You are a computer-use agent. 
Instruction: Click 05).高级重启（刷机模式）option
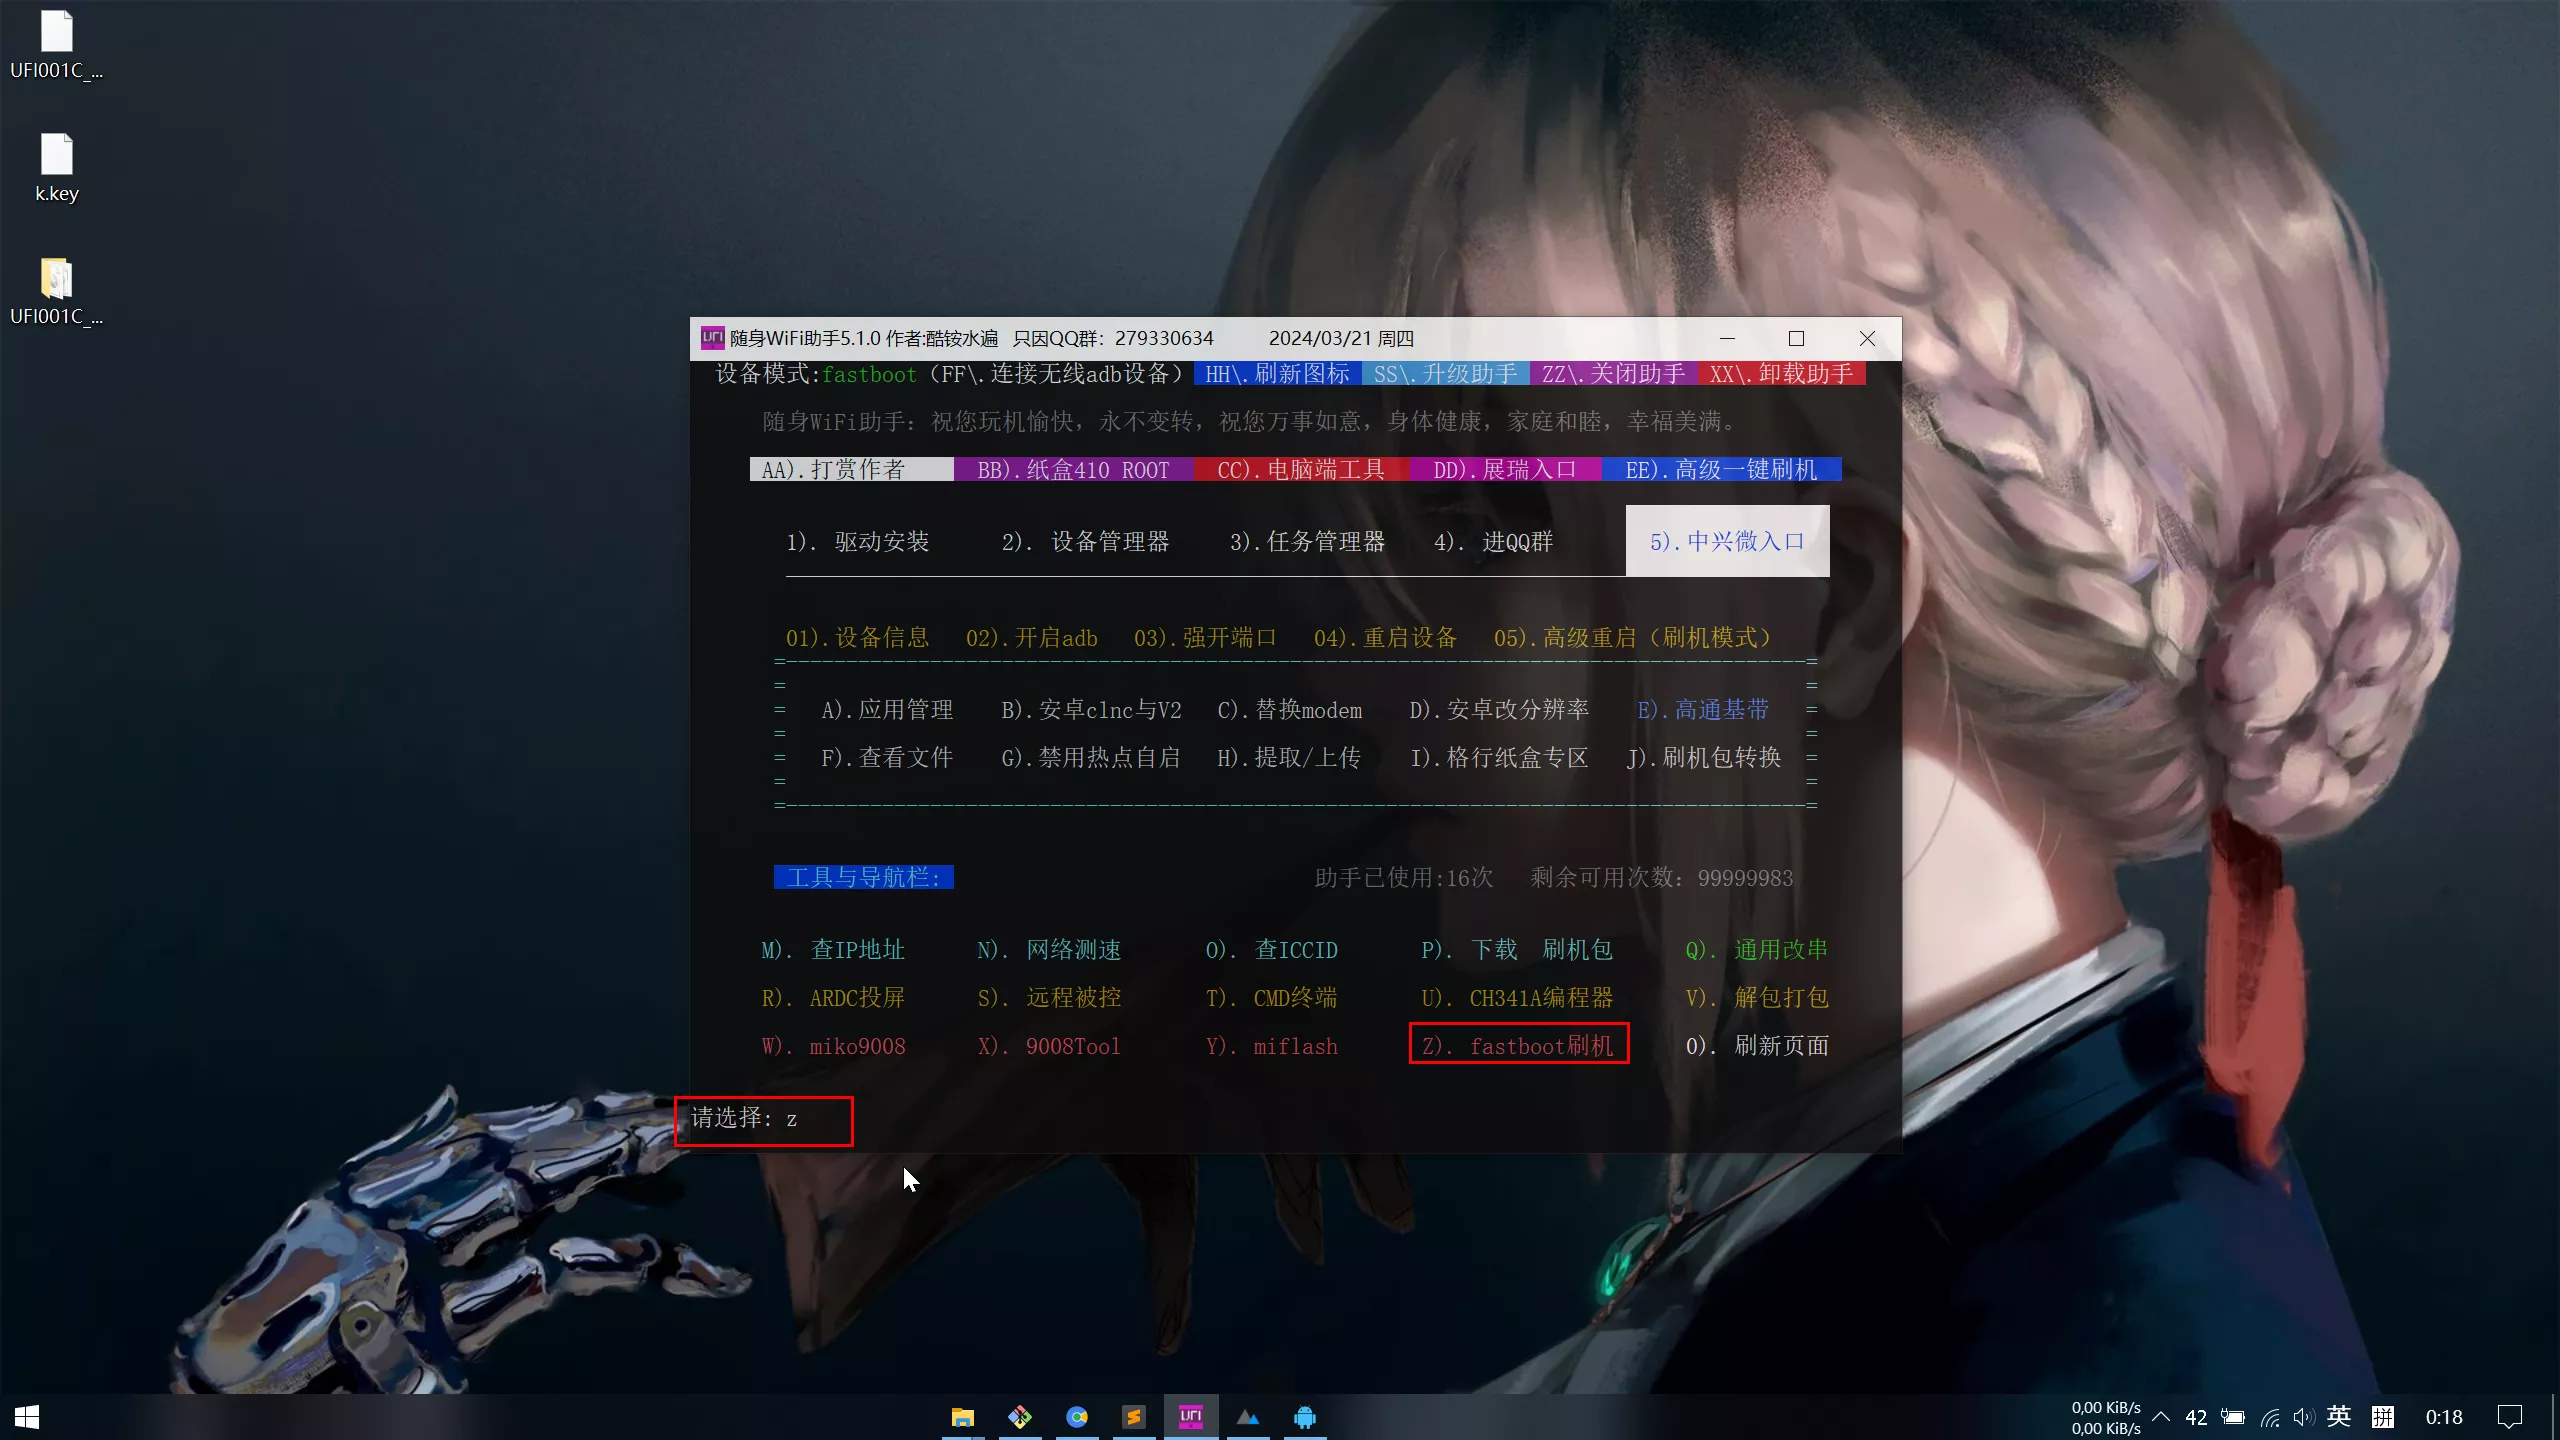(x=1634, y=638)
